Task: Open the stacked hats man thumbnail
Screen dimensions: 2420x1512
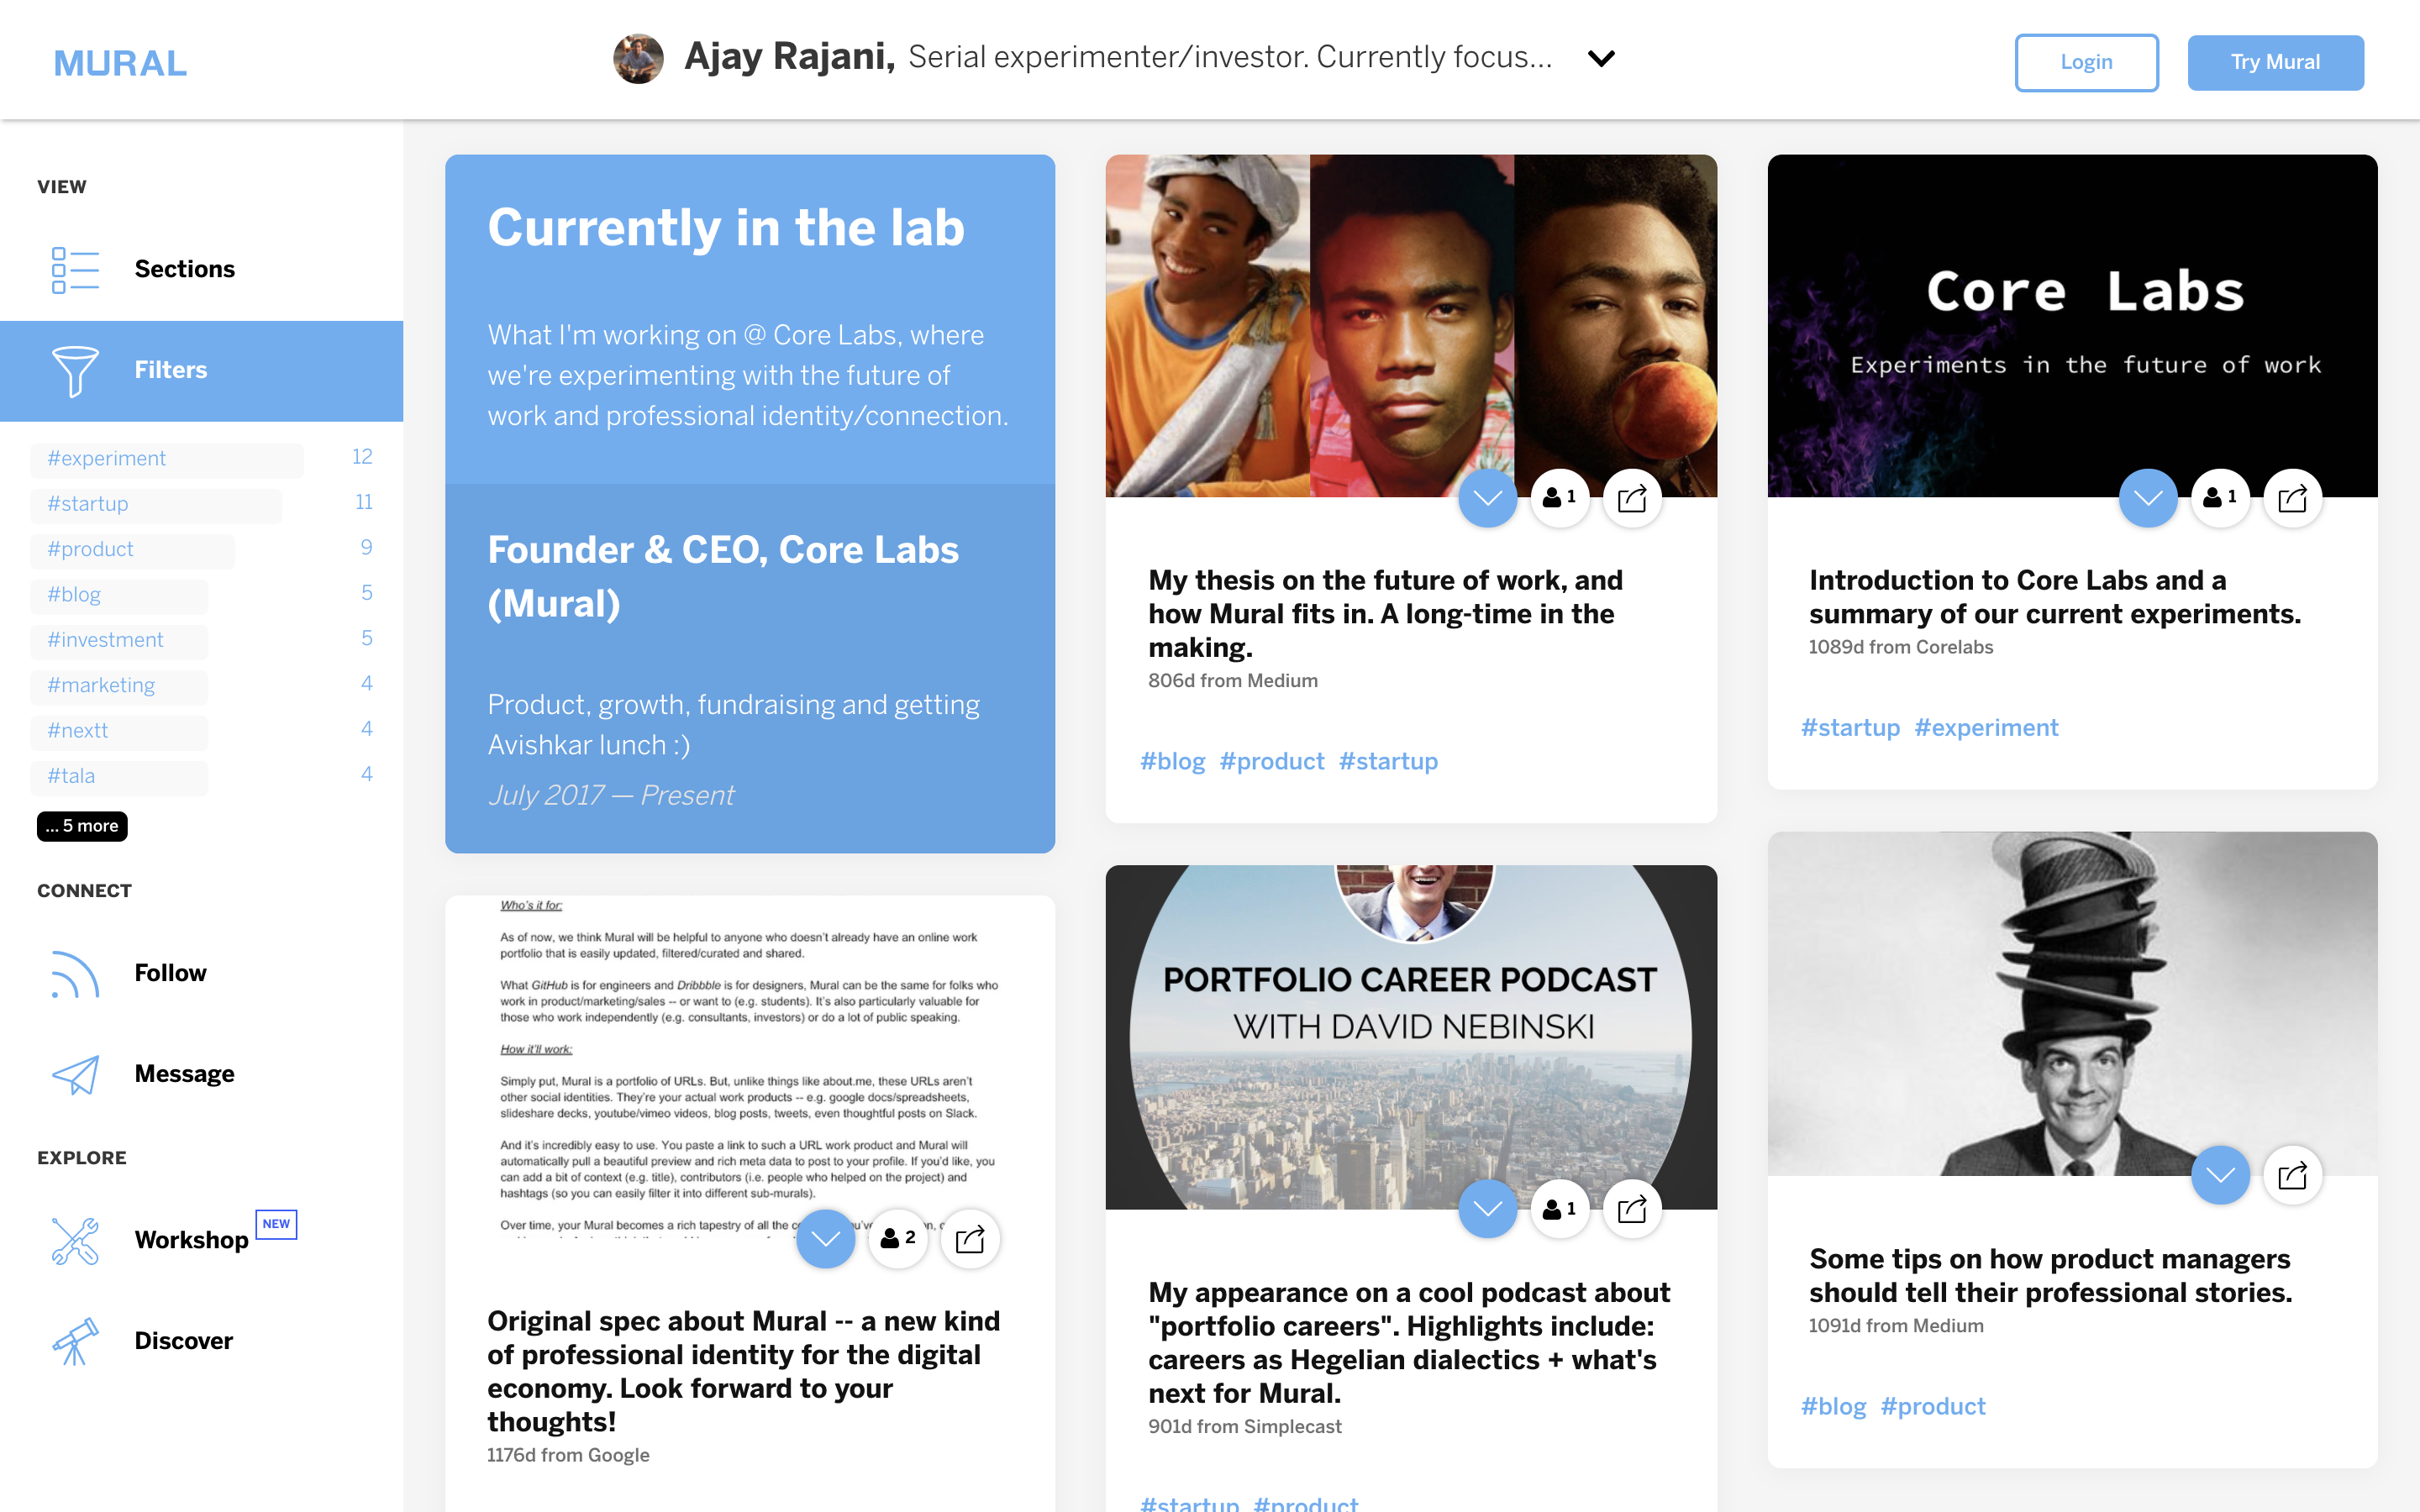Action: (x=2072, y=1004)
